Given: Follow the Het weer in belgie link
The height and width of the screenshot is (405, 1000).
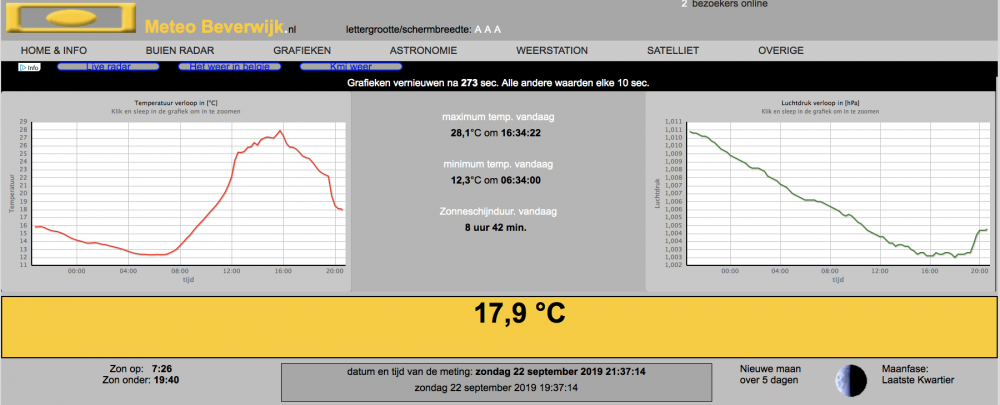Looking at the screenshot, I should [230, 66].
